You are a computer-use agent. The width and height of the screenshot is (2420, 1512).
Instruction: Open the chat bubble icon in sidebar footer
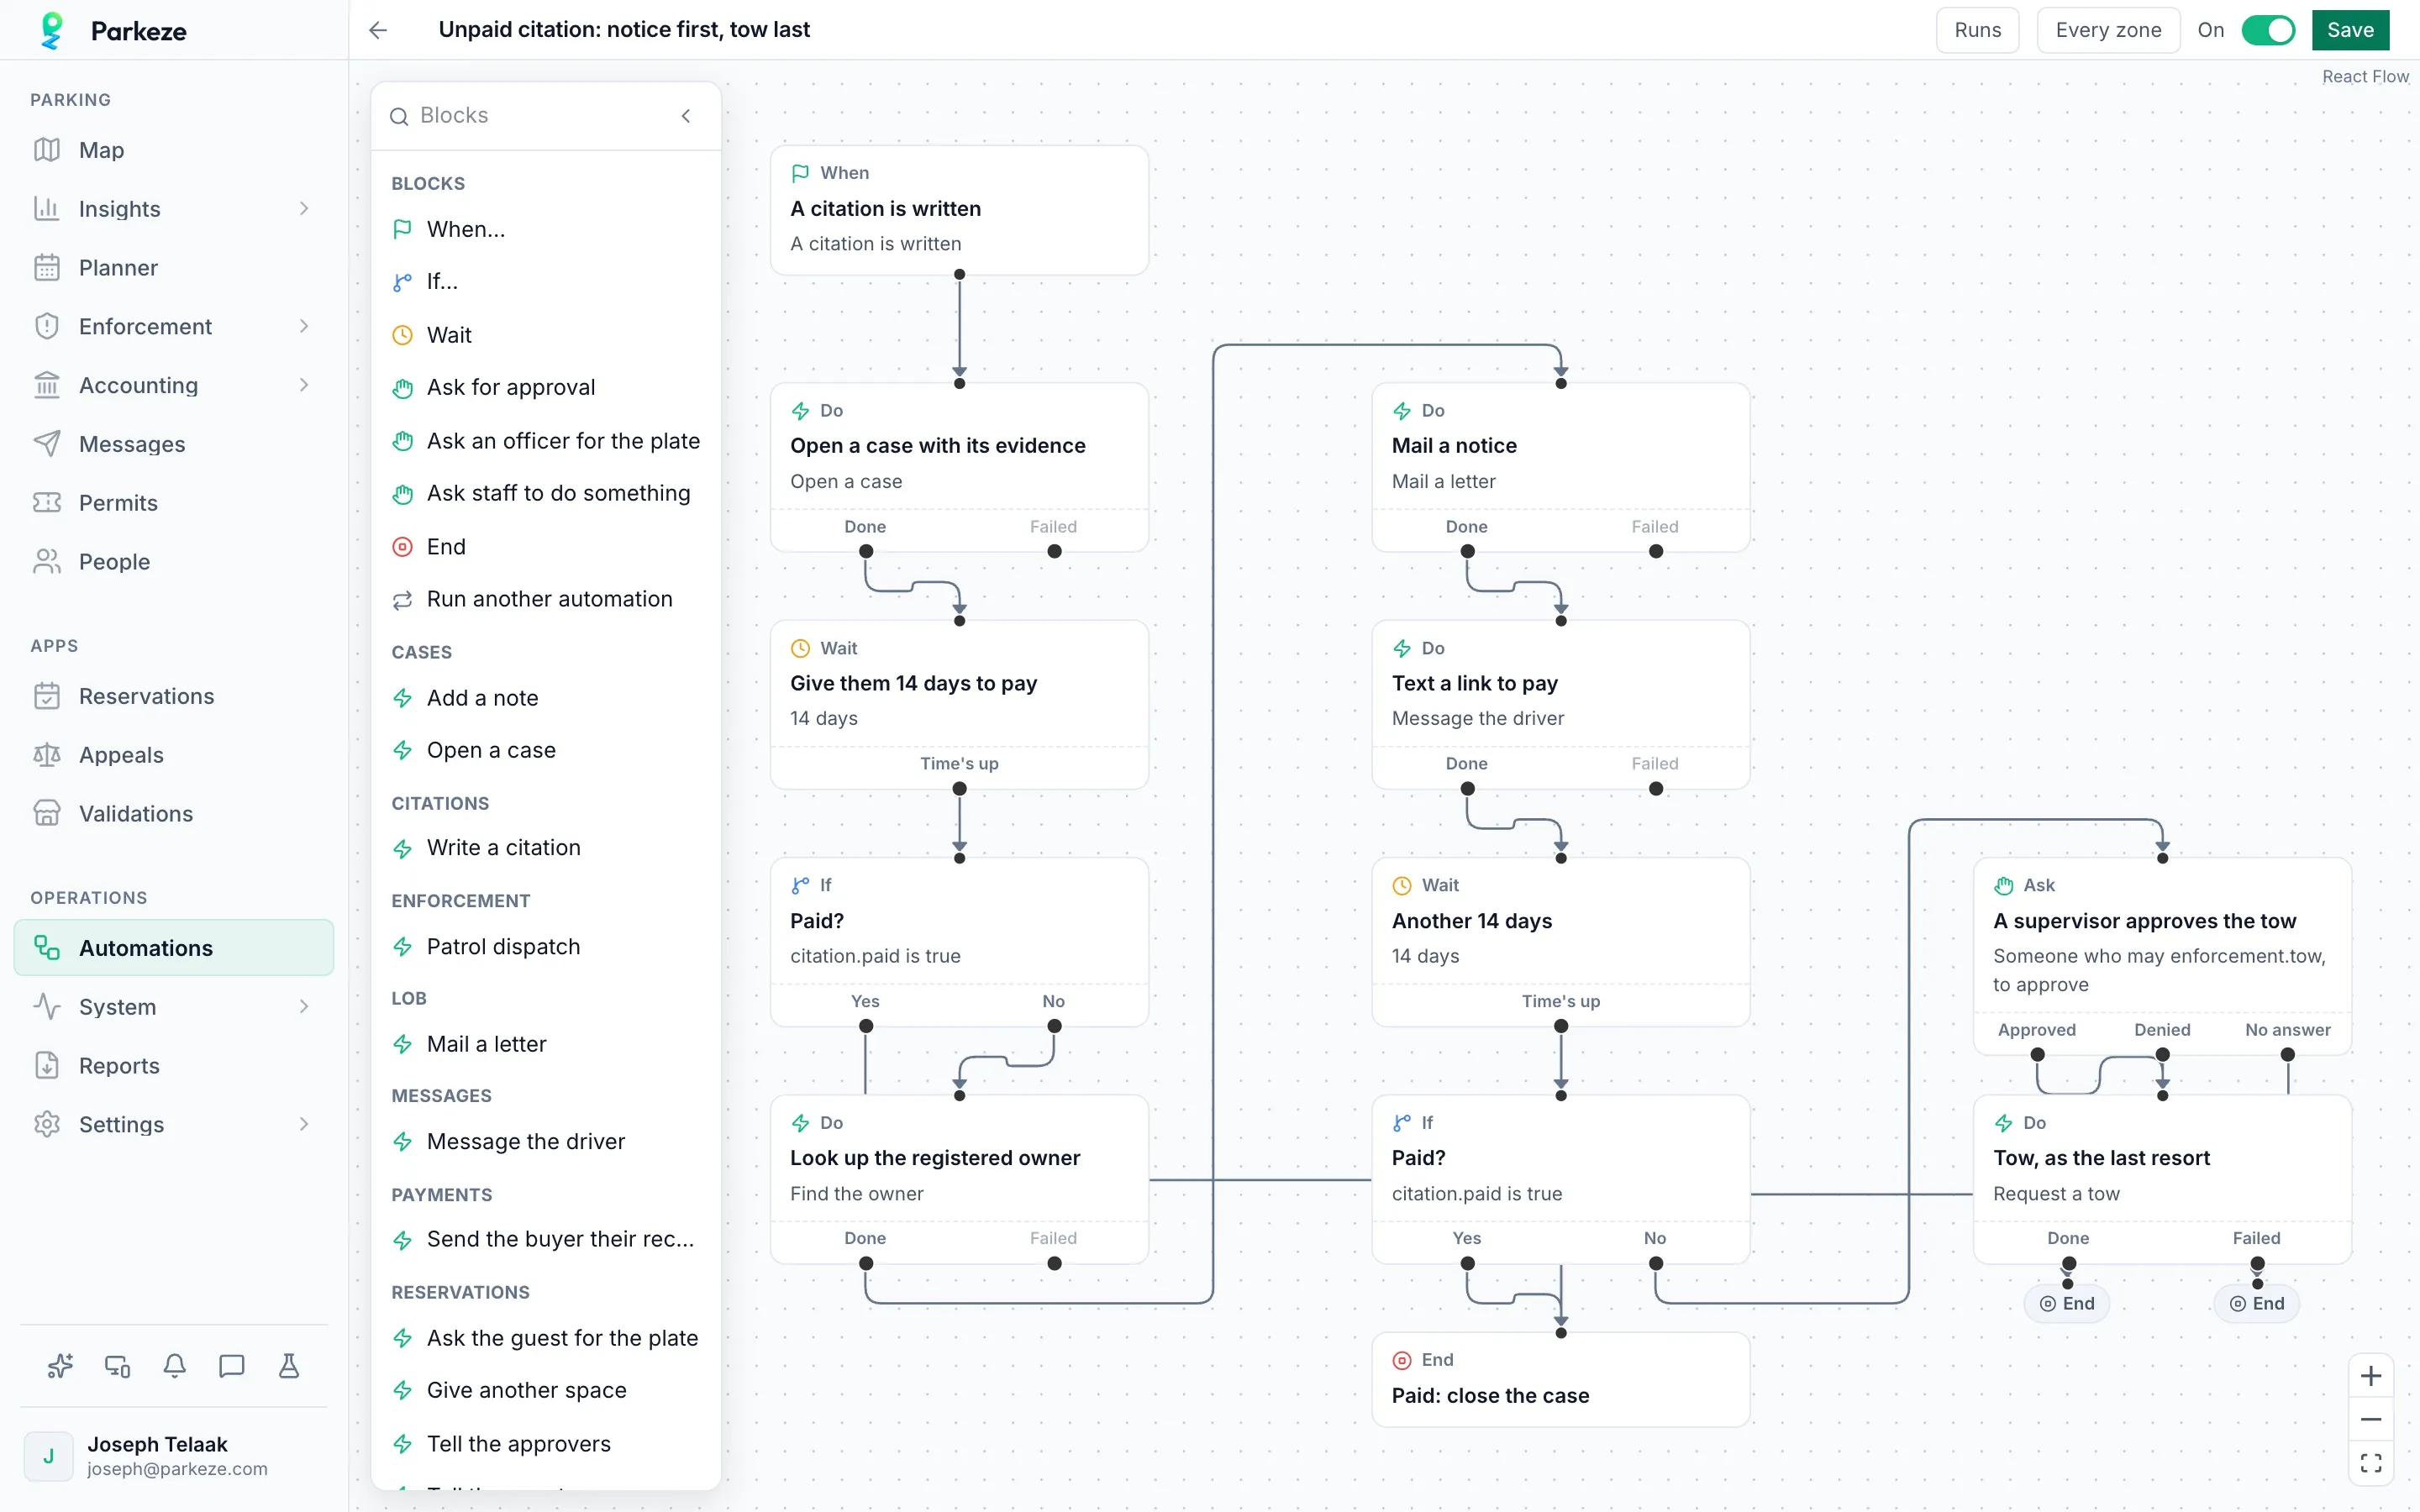(x=231, y=1366)
